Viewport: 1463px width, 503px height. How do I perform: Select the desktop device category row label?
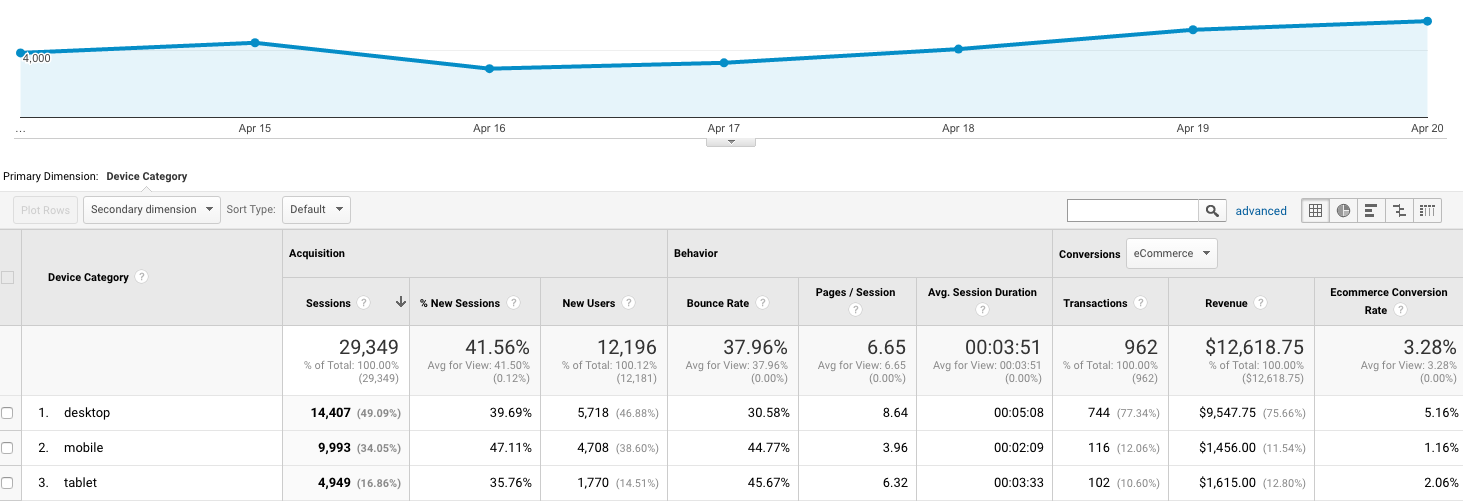(87, 413)
